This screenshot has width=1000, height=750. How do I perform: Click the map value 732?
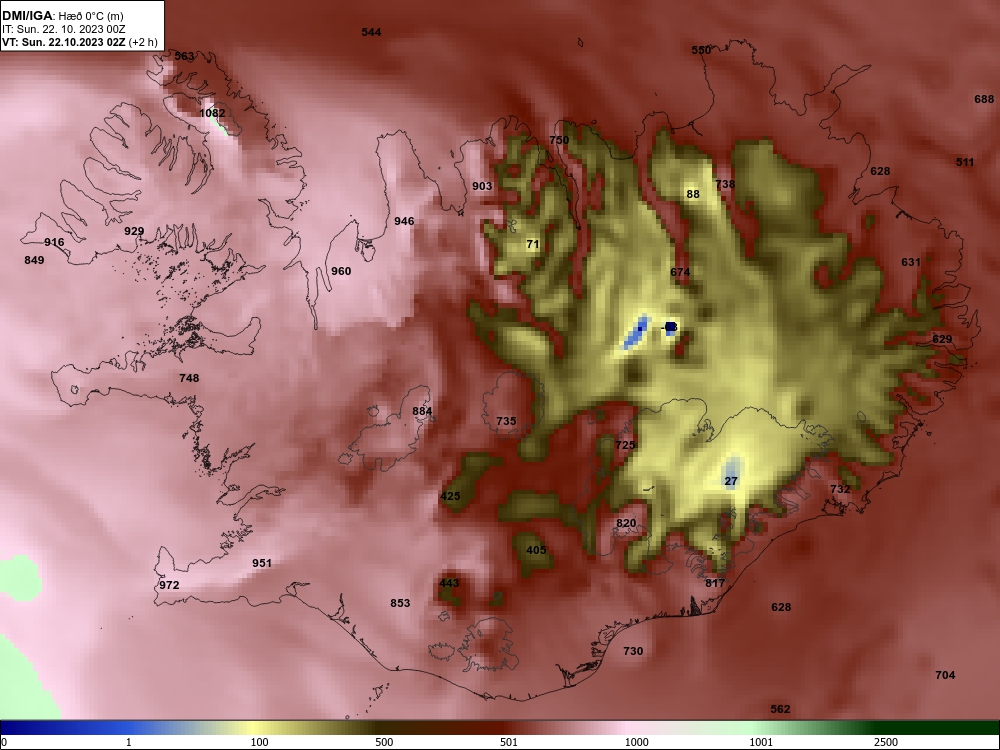pyautogui.click(x=840, y=489)
